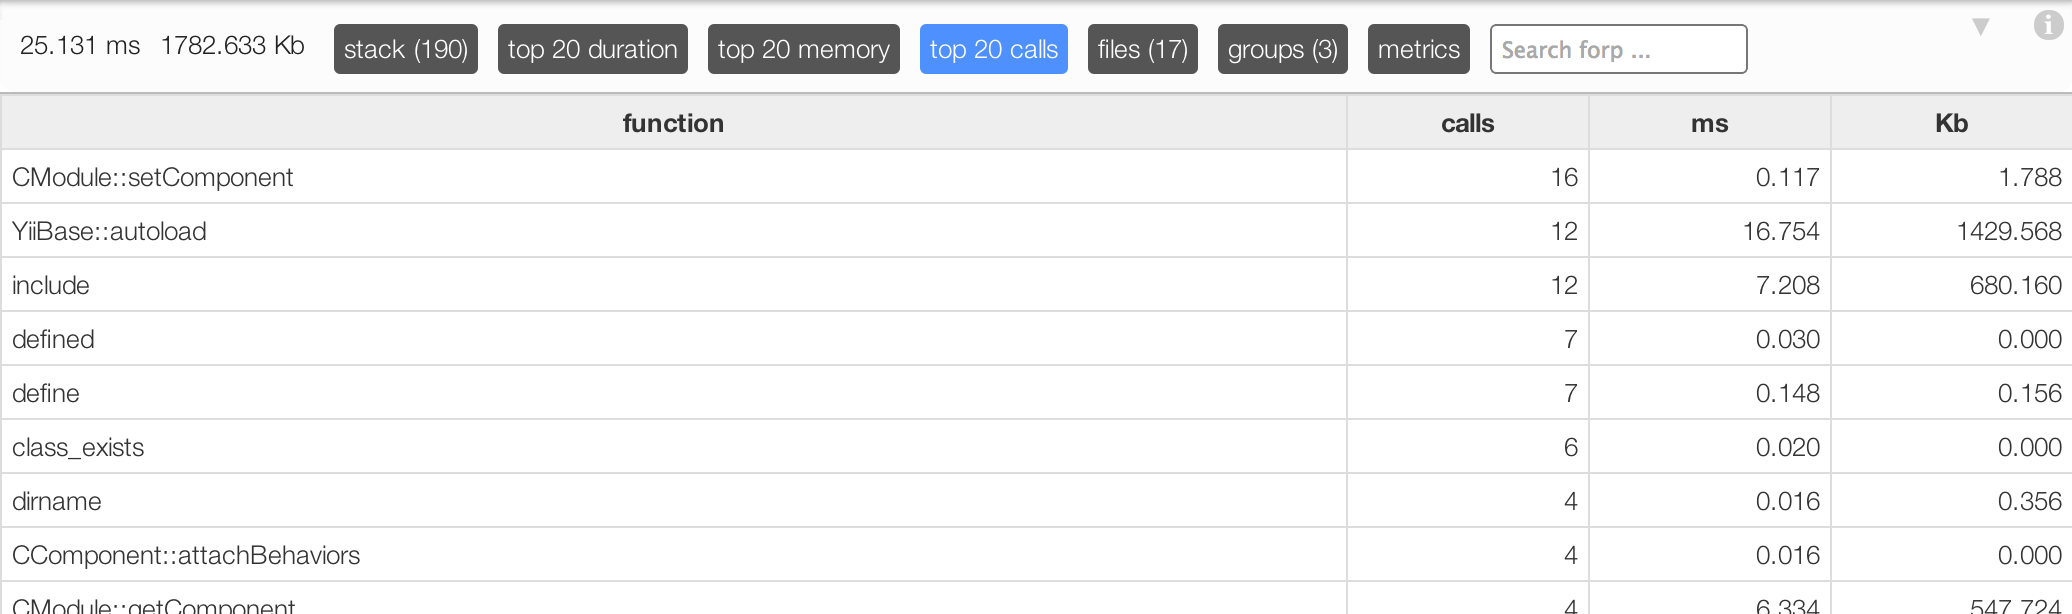Sort by the Kb column header
Viewport: 2072px width, 614px height.
tap(1951, 123)
